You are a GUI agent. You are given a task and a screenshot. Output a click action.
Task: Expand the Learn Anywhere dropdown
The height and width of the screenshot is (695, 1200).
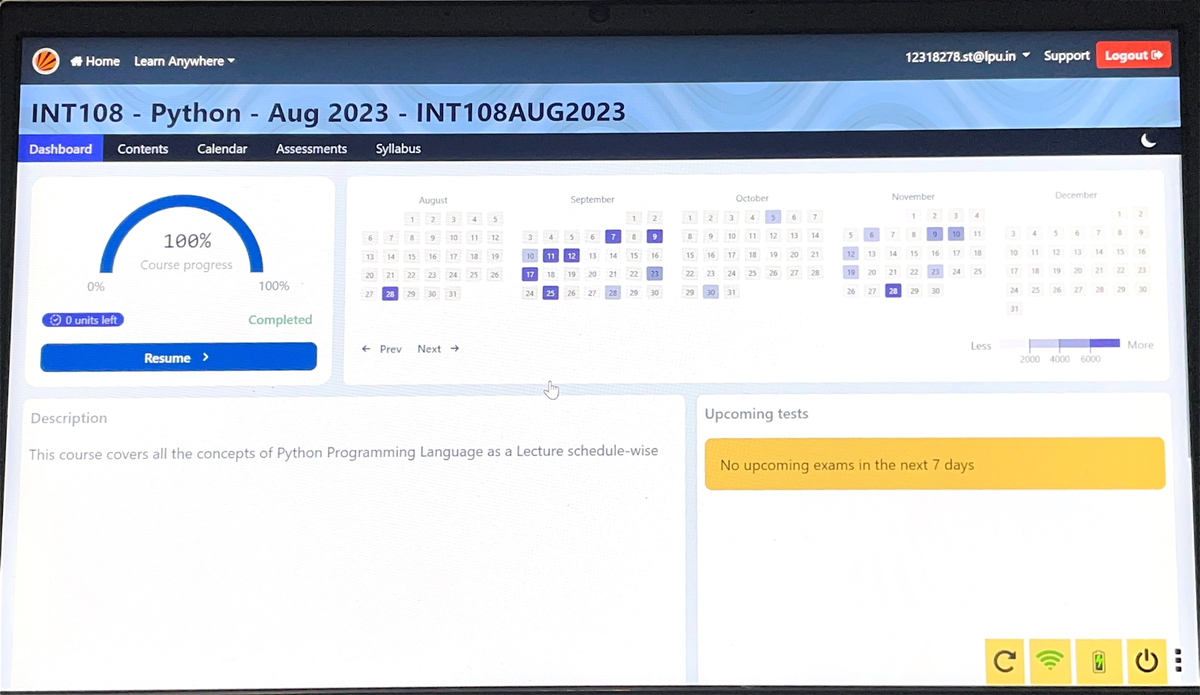coord(184,61)
